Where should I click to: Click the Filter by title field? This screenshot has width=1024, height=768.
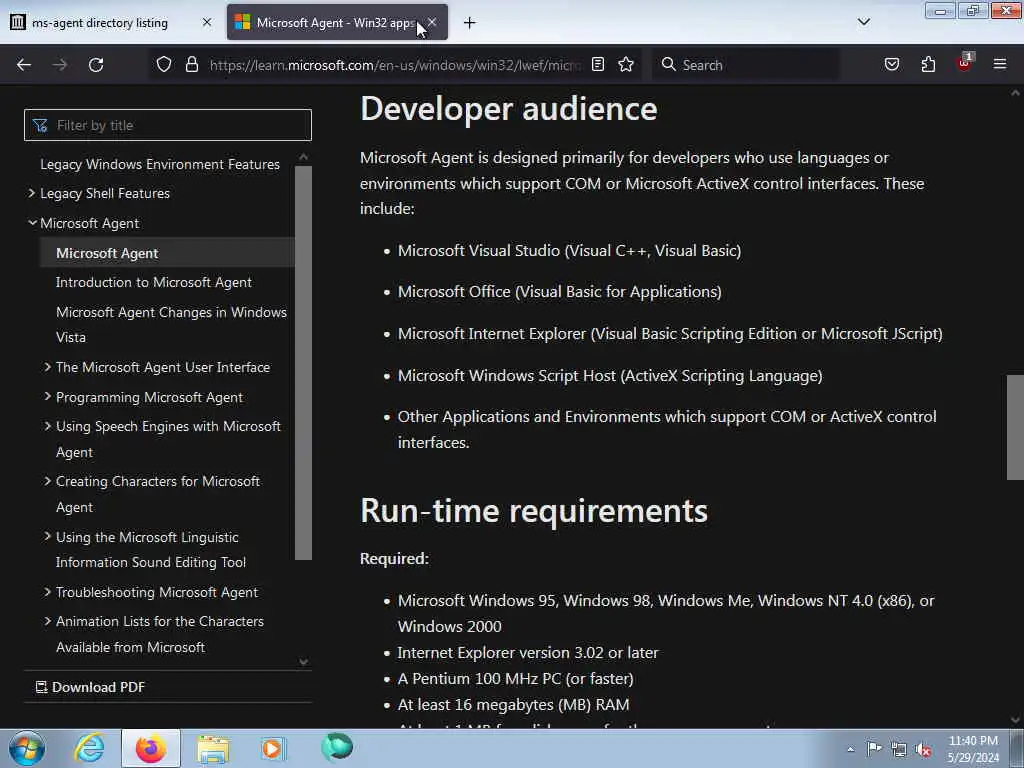coord(168,125)
